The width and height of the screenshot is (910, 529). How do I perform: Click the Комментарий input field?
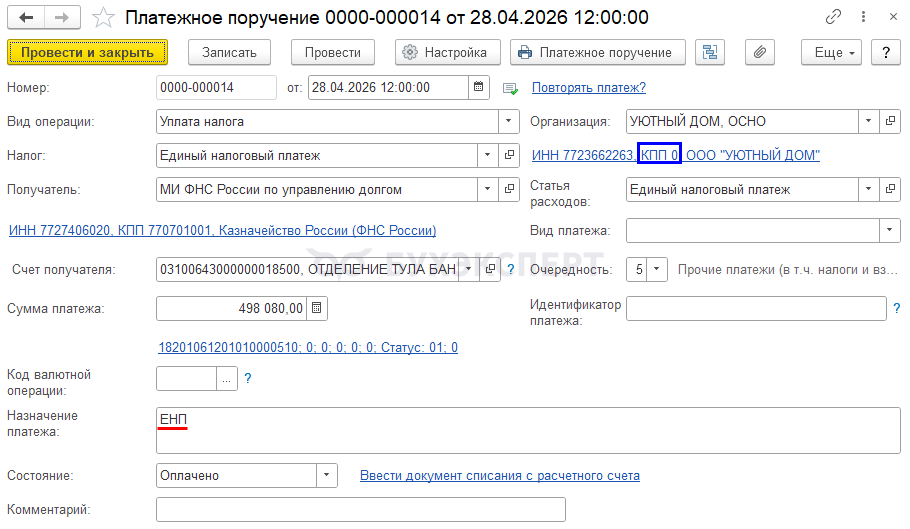click(360, 510)
